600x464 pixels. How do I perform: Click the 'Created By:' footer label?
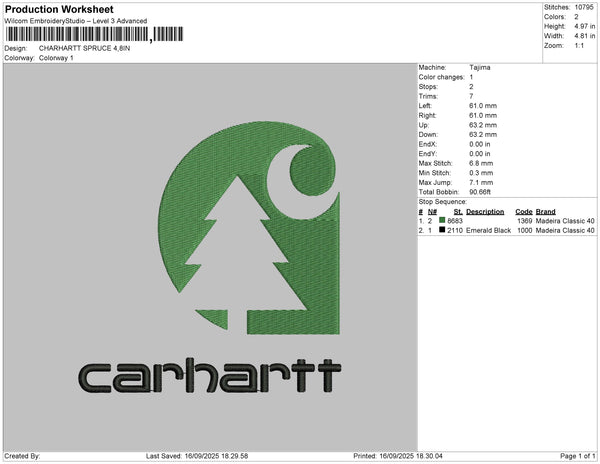(x=22, y=456)
